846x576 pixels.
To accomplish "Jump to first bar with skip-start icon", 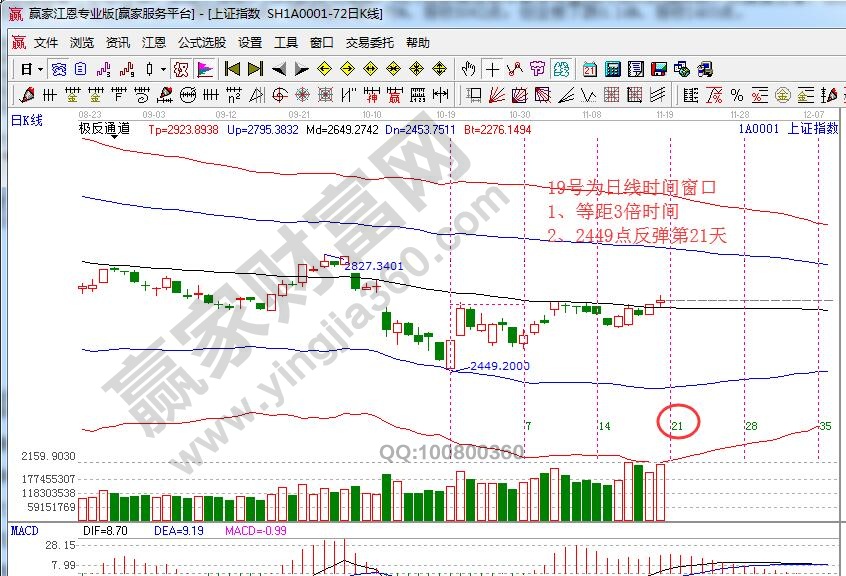I will click(232, 69).
